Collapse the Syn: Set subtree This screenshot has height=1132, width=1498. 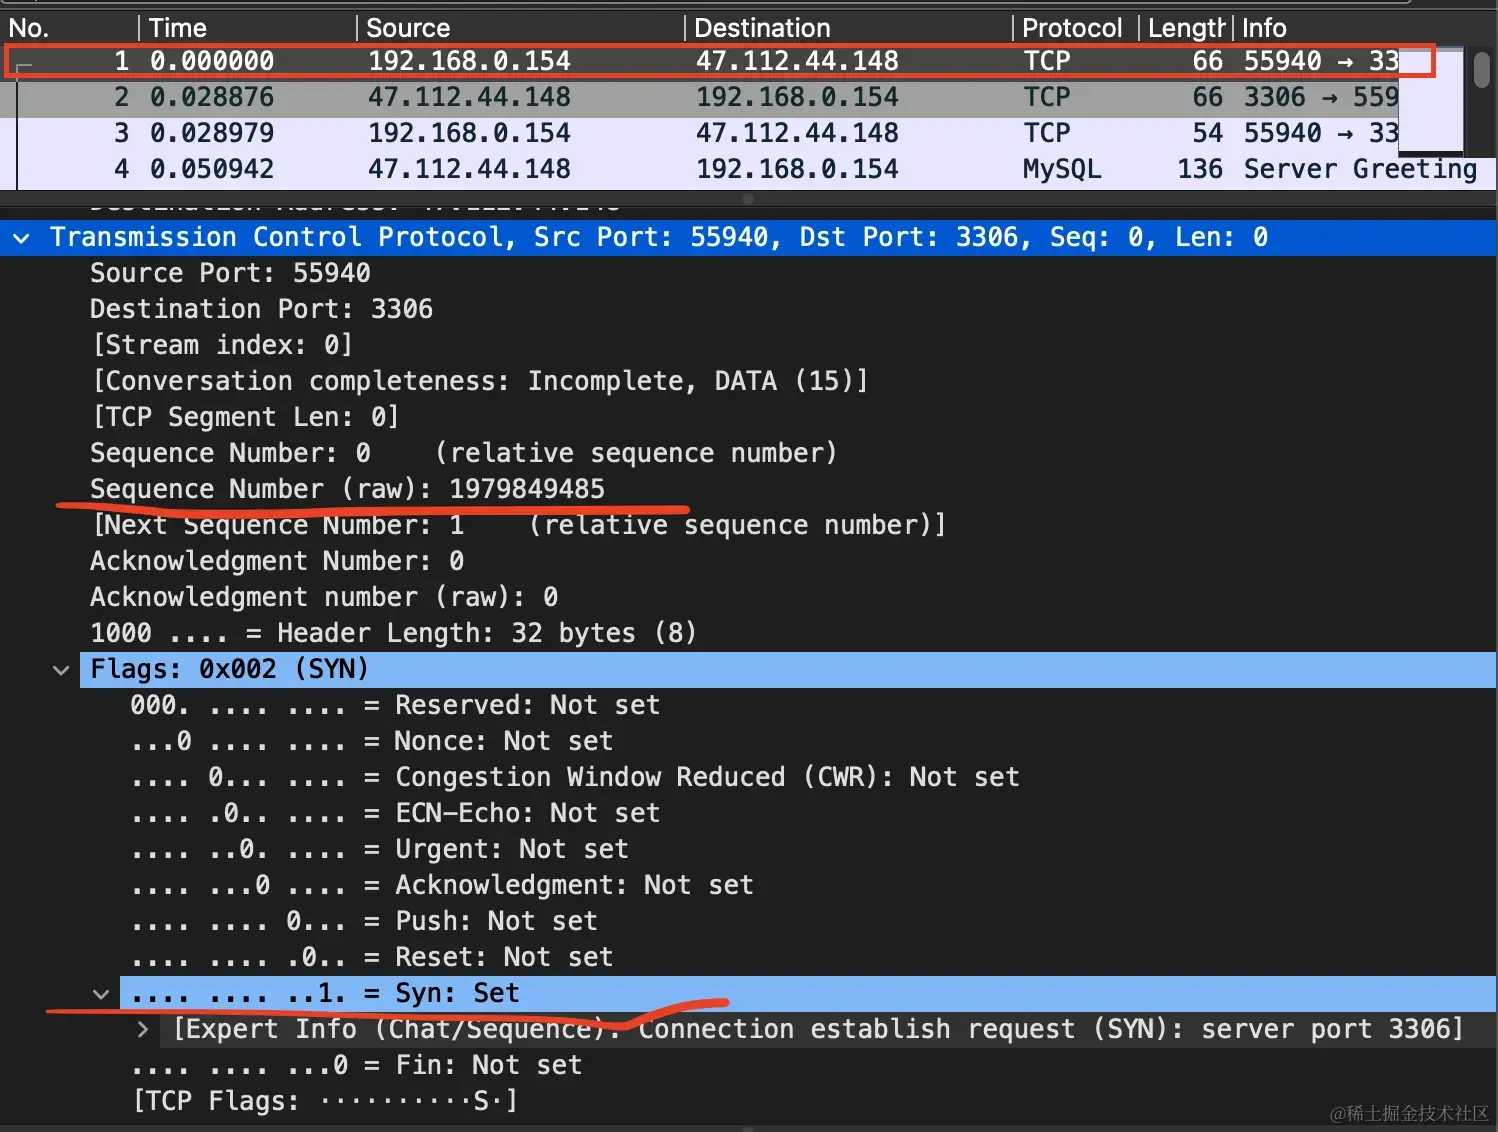click(100, 994)
